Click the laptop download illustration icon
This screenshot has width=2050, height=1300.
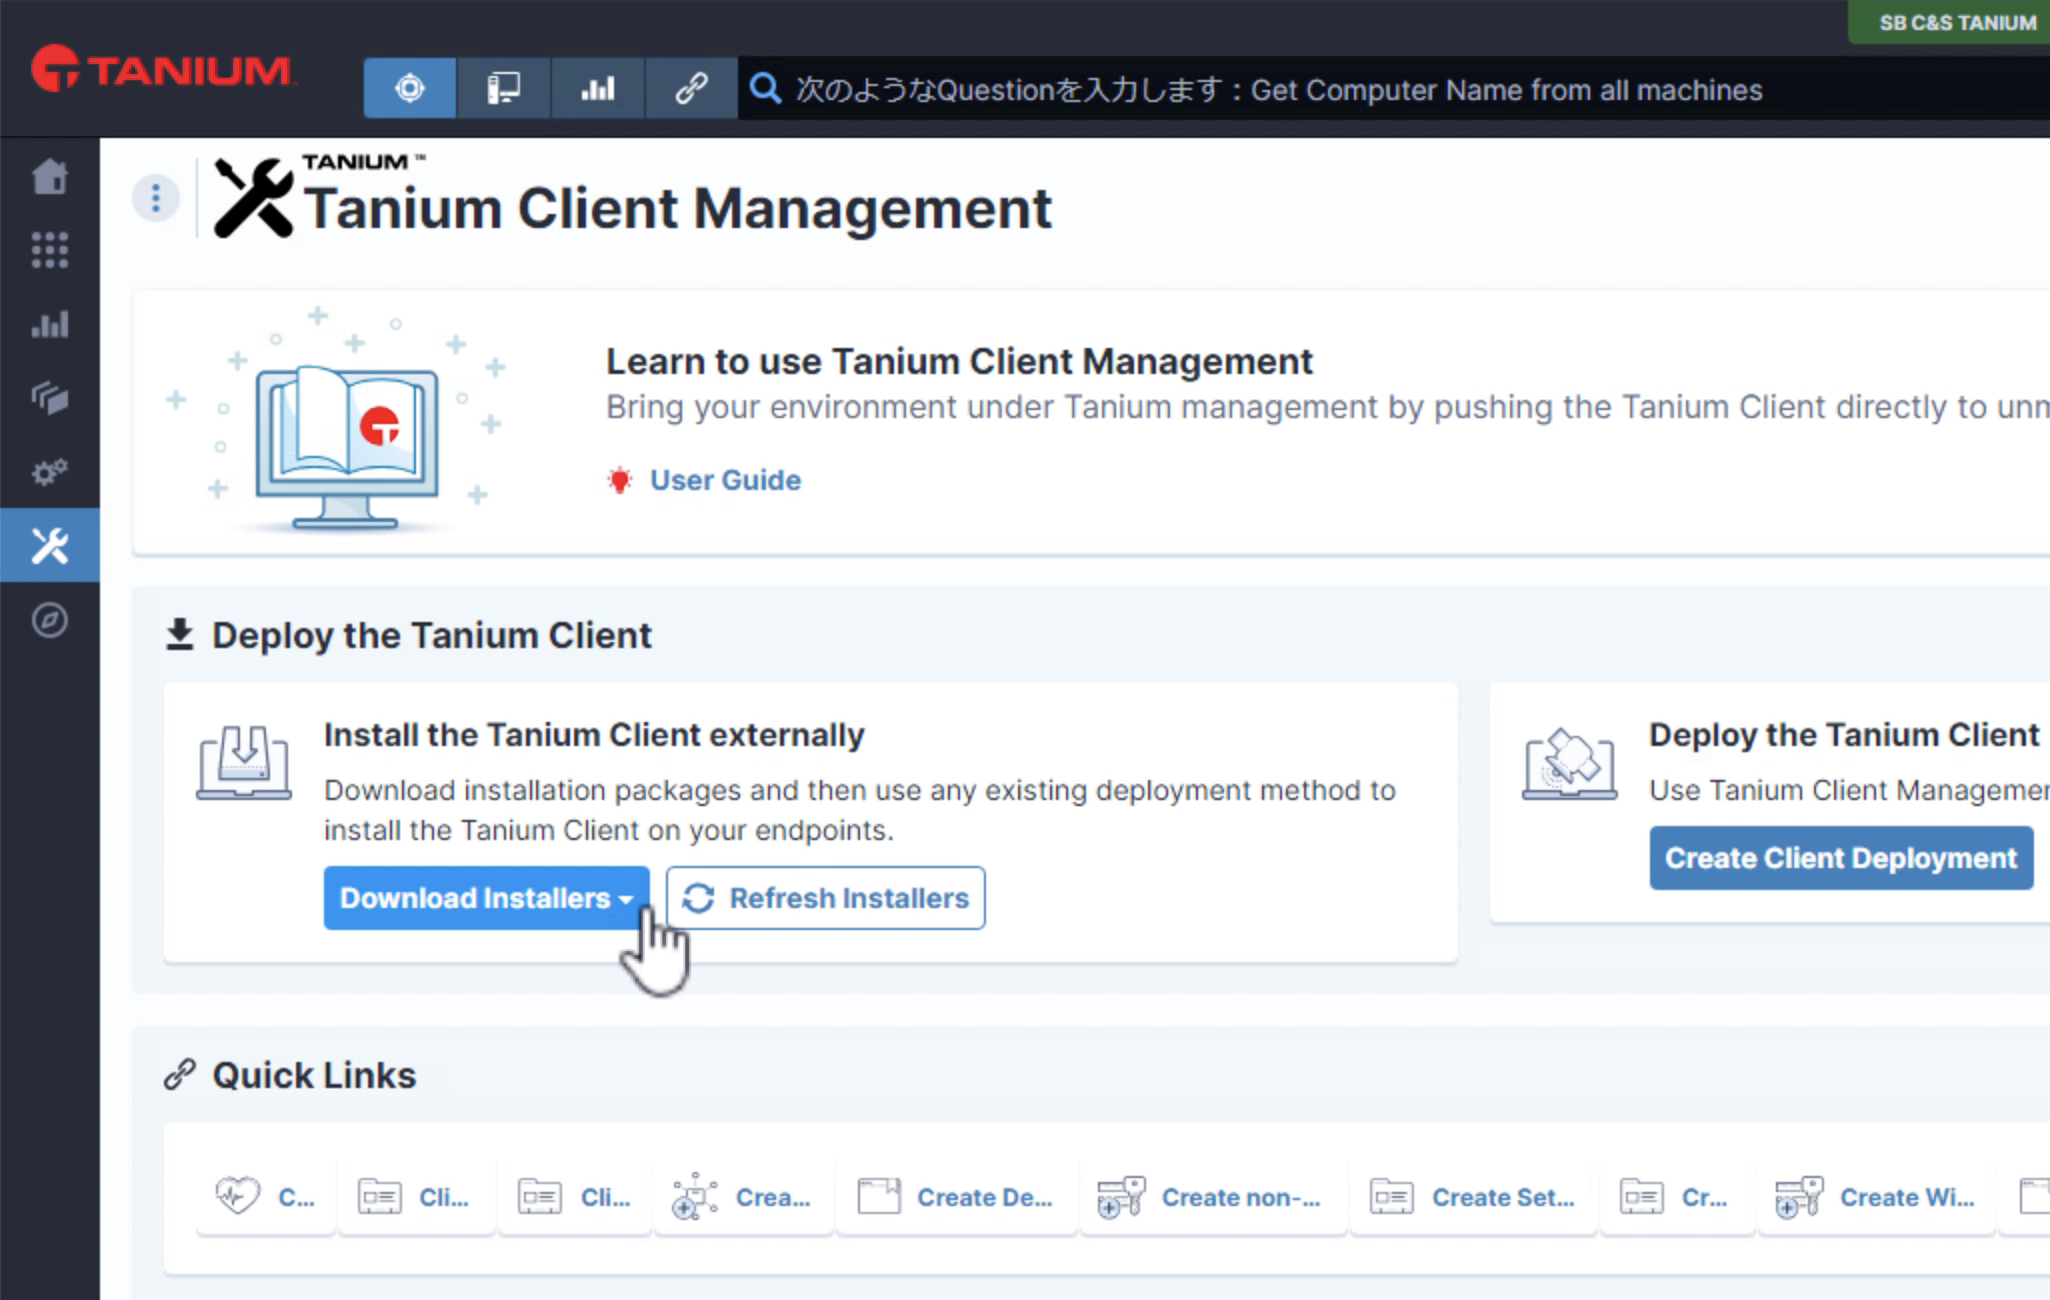pos(244,762)
